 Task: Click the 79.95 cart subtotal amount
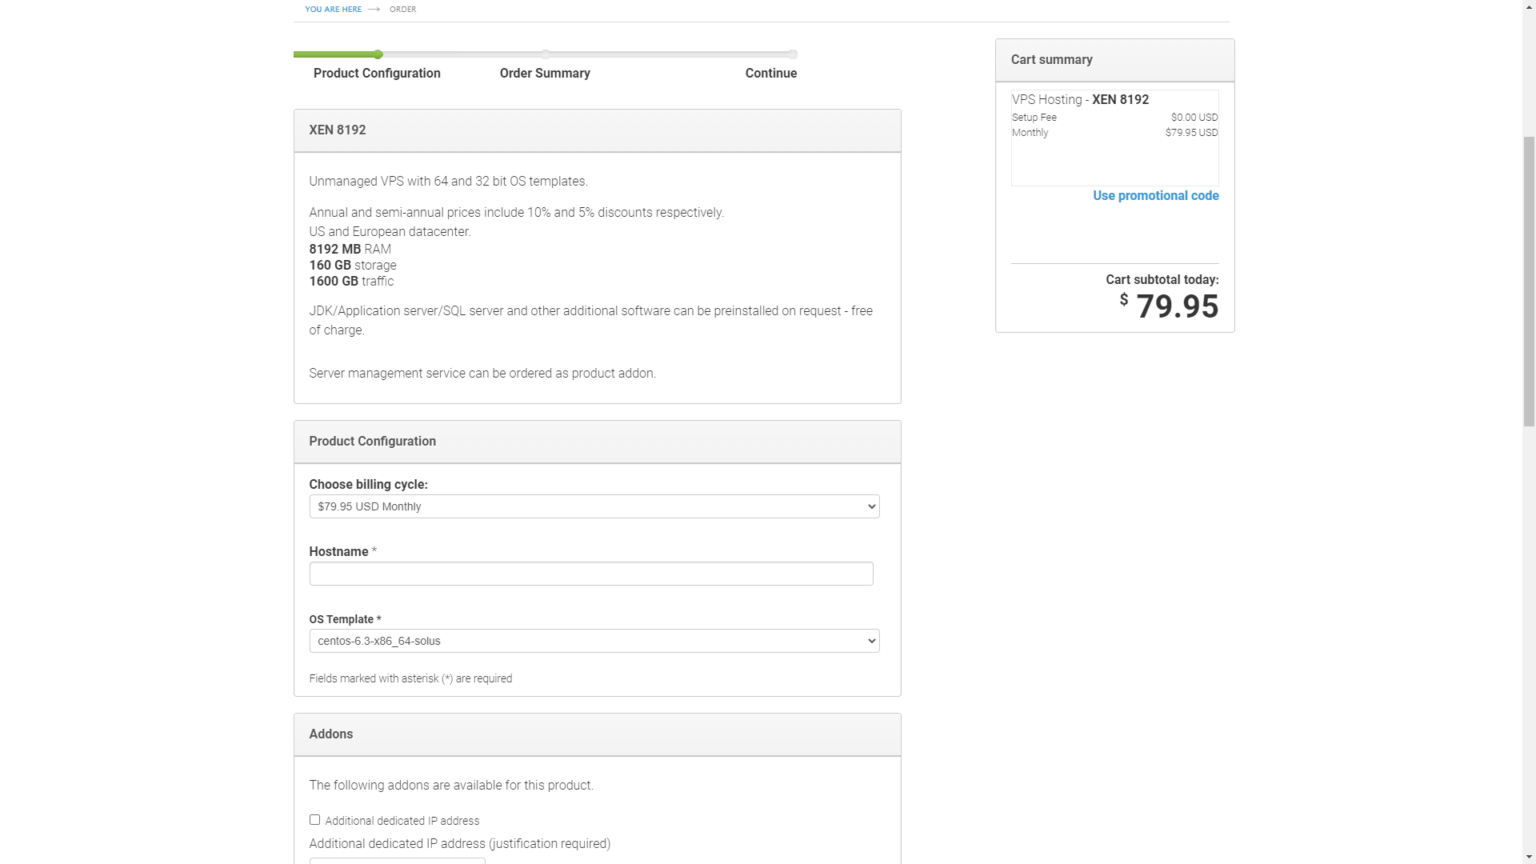coord(1177,306)
